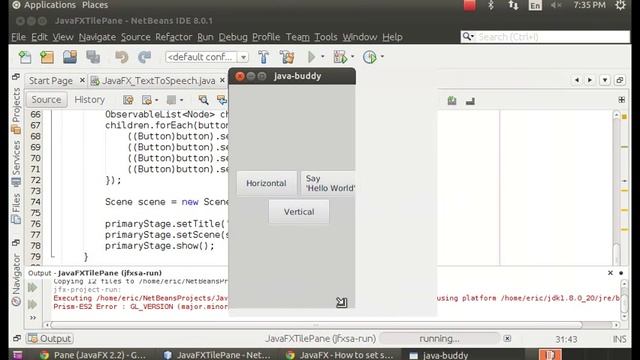Select the Source editor view button
Image resolution: width=640 pixels, height=360 pixels.
tap(46, 100)
